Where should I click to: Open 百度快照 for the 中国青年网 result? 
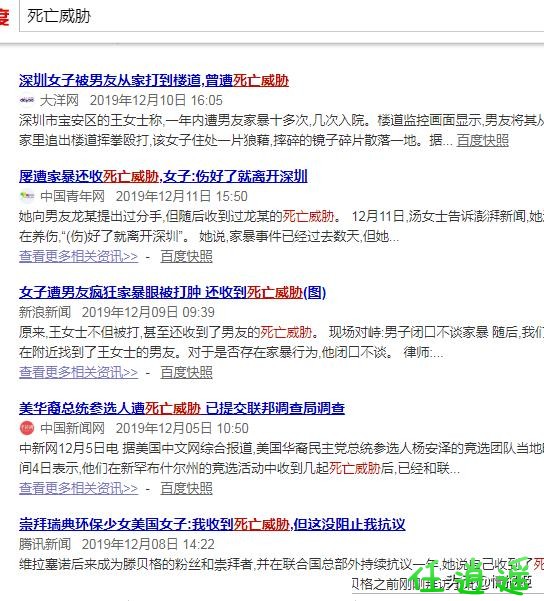tap(186, 256)
